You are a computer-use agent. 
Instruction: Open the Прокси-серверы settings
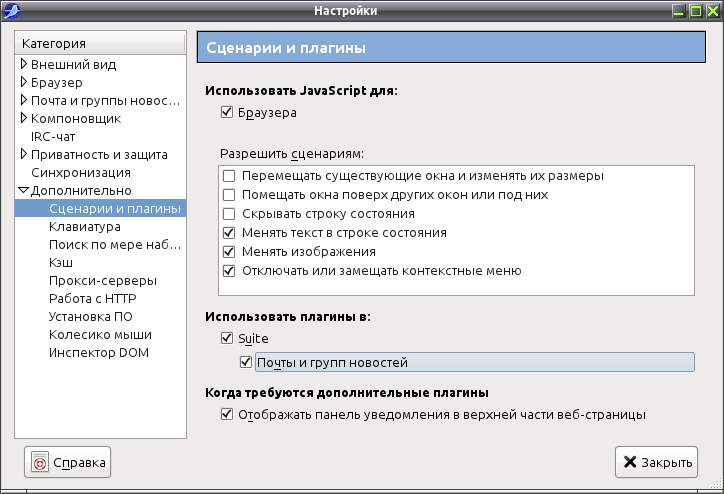[x=103, y=281]
